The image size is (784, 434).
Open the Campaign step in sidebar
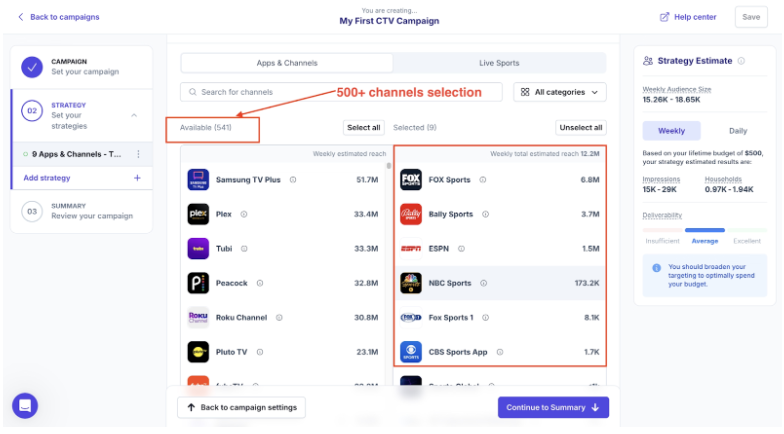pos(82,67)
